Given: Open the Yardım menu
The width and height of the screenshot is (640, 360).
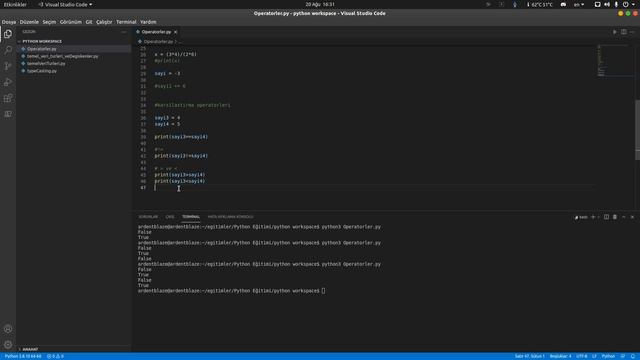Looking at the screenshot, I should tap(148, 22).
